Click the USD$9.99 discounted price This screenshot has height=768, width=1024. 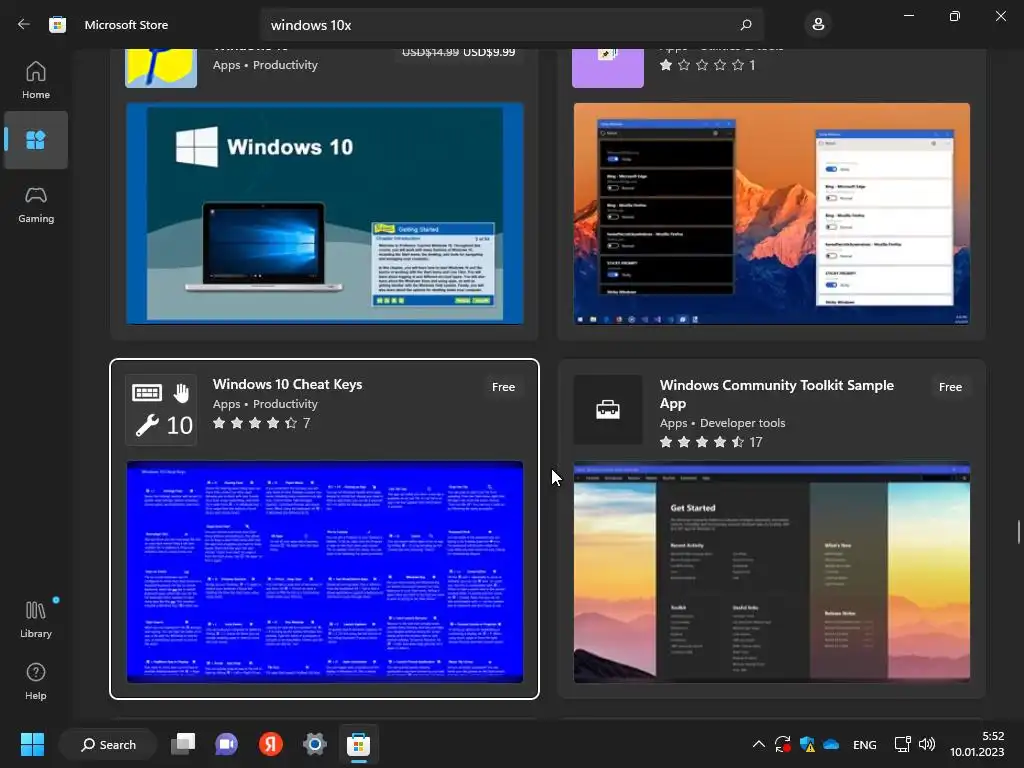tap(489, 52)
